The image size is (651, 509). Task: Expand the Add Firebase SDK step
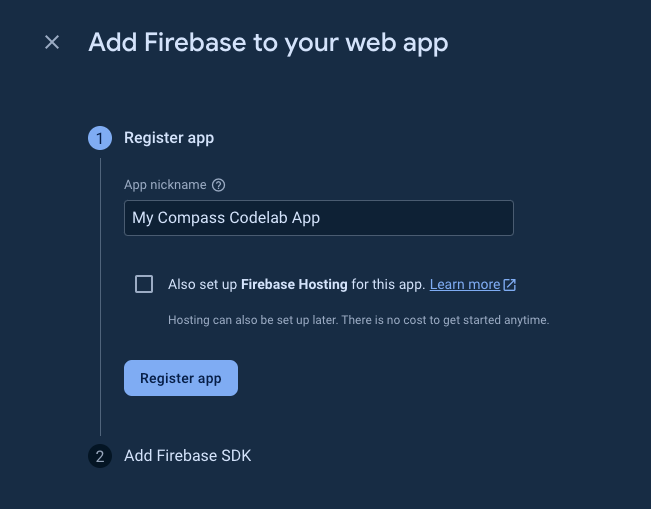(187, 456)
